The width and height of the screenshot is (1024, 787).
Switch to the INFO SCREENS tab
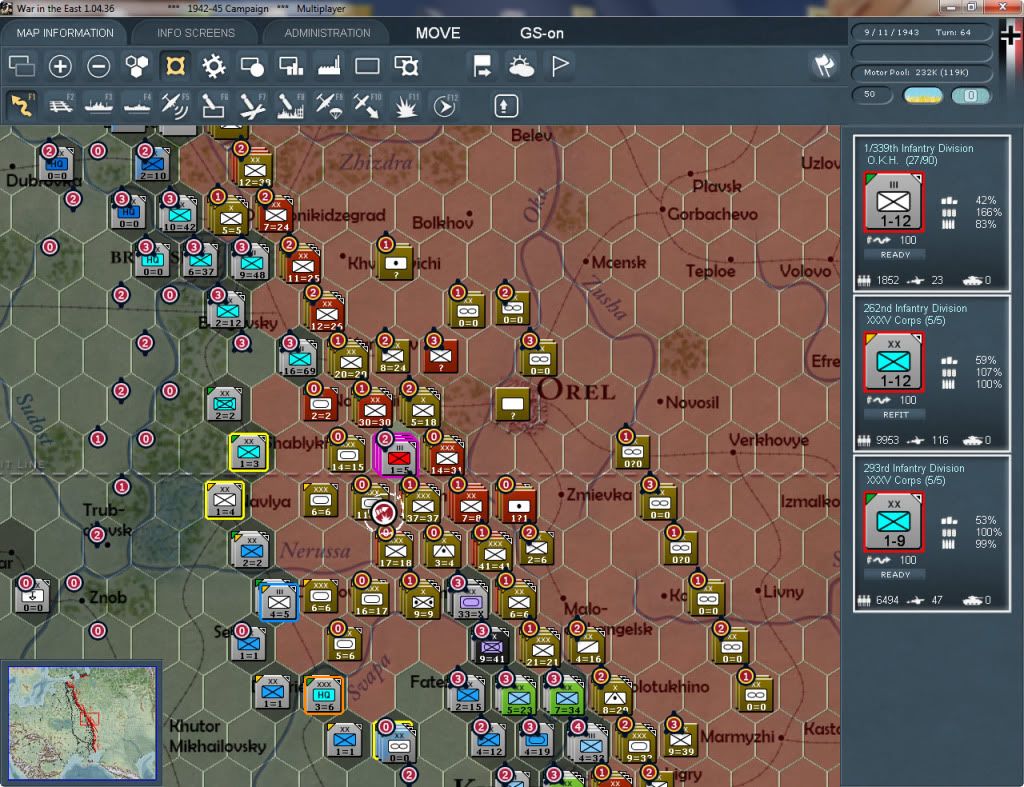pos(195,33)
